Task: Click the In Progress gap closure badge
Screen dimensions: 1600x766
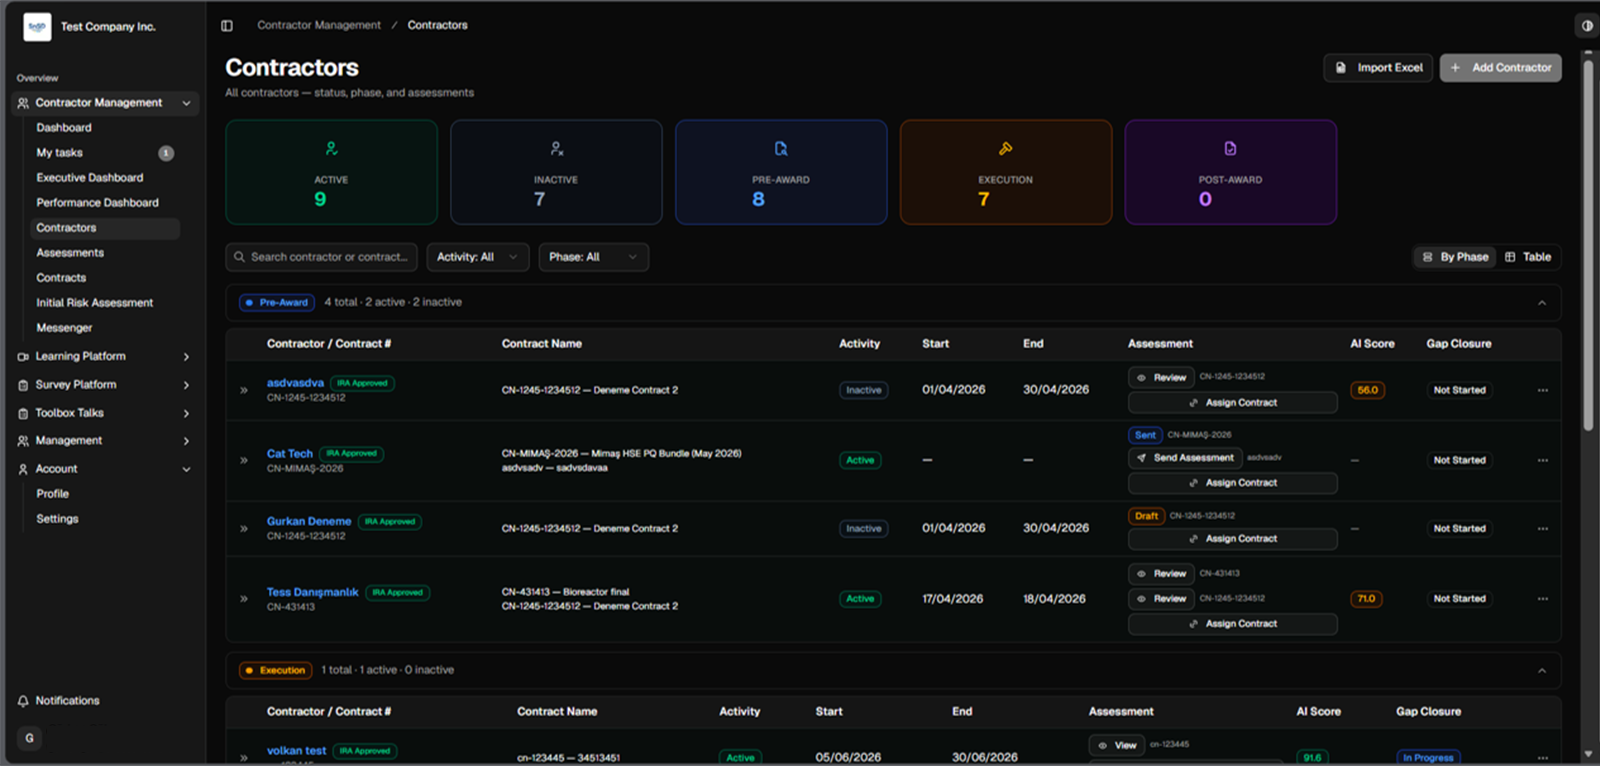Action: 1428,758
